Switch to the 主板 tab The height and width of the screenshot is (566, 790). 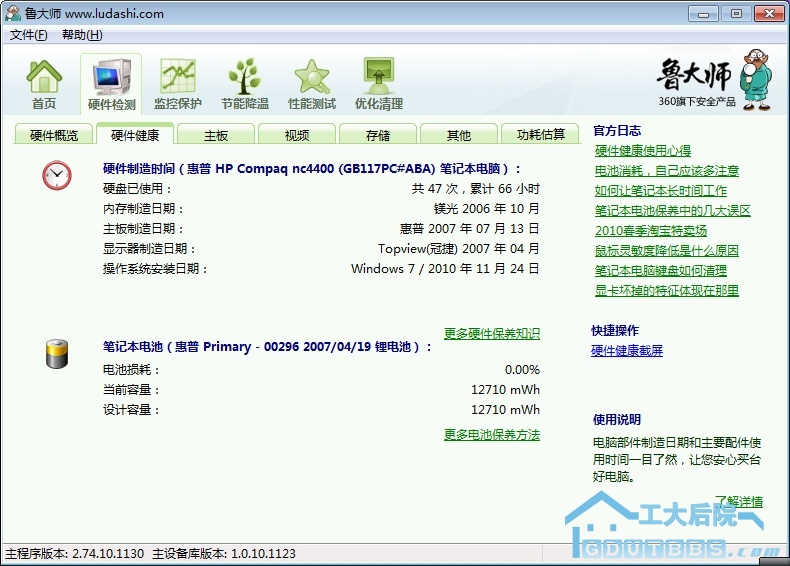[216, 135]
